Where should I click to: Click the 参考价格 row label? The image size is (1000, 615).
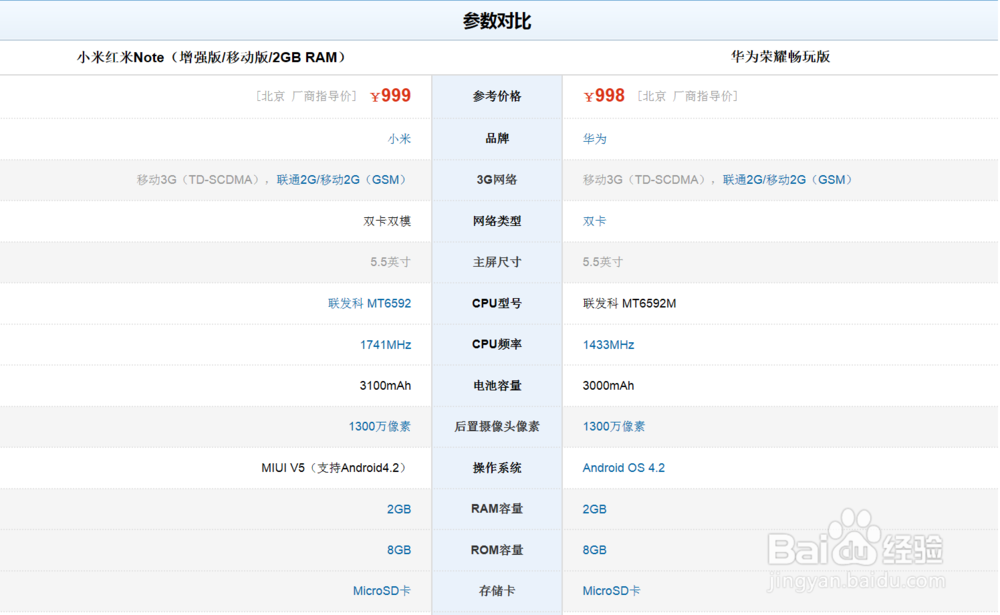[x=497, y=96]
